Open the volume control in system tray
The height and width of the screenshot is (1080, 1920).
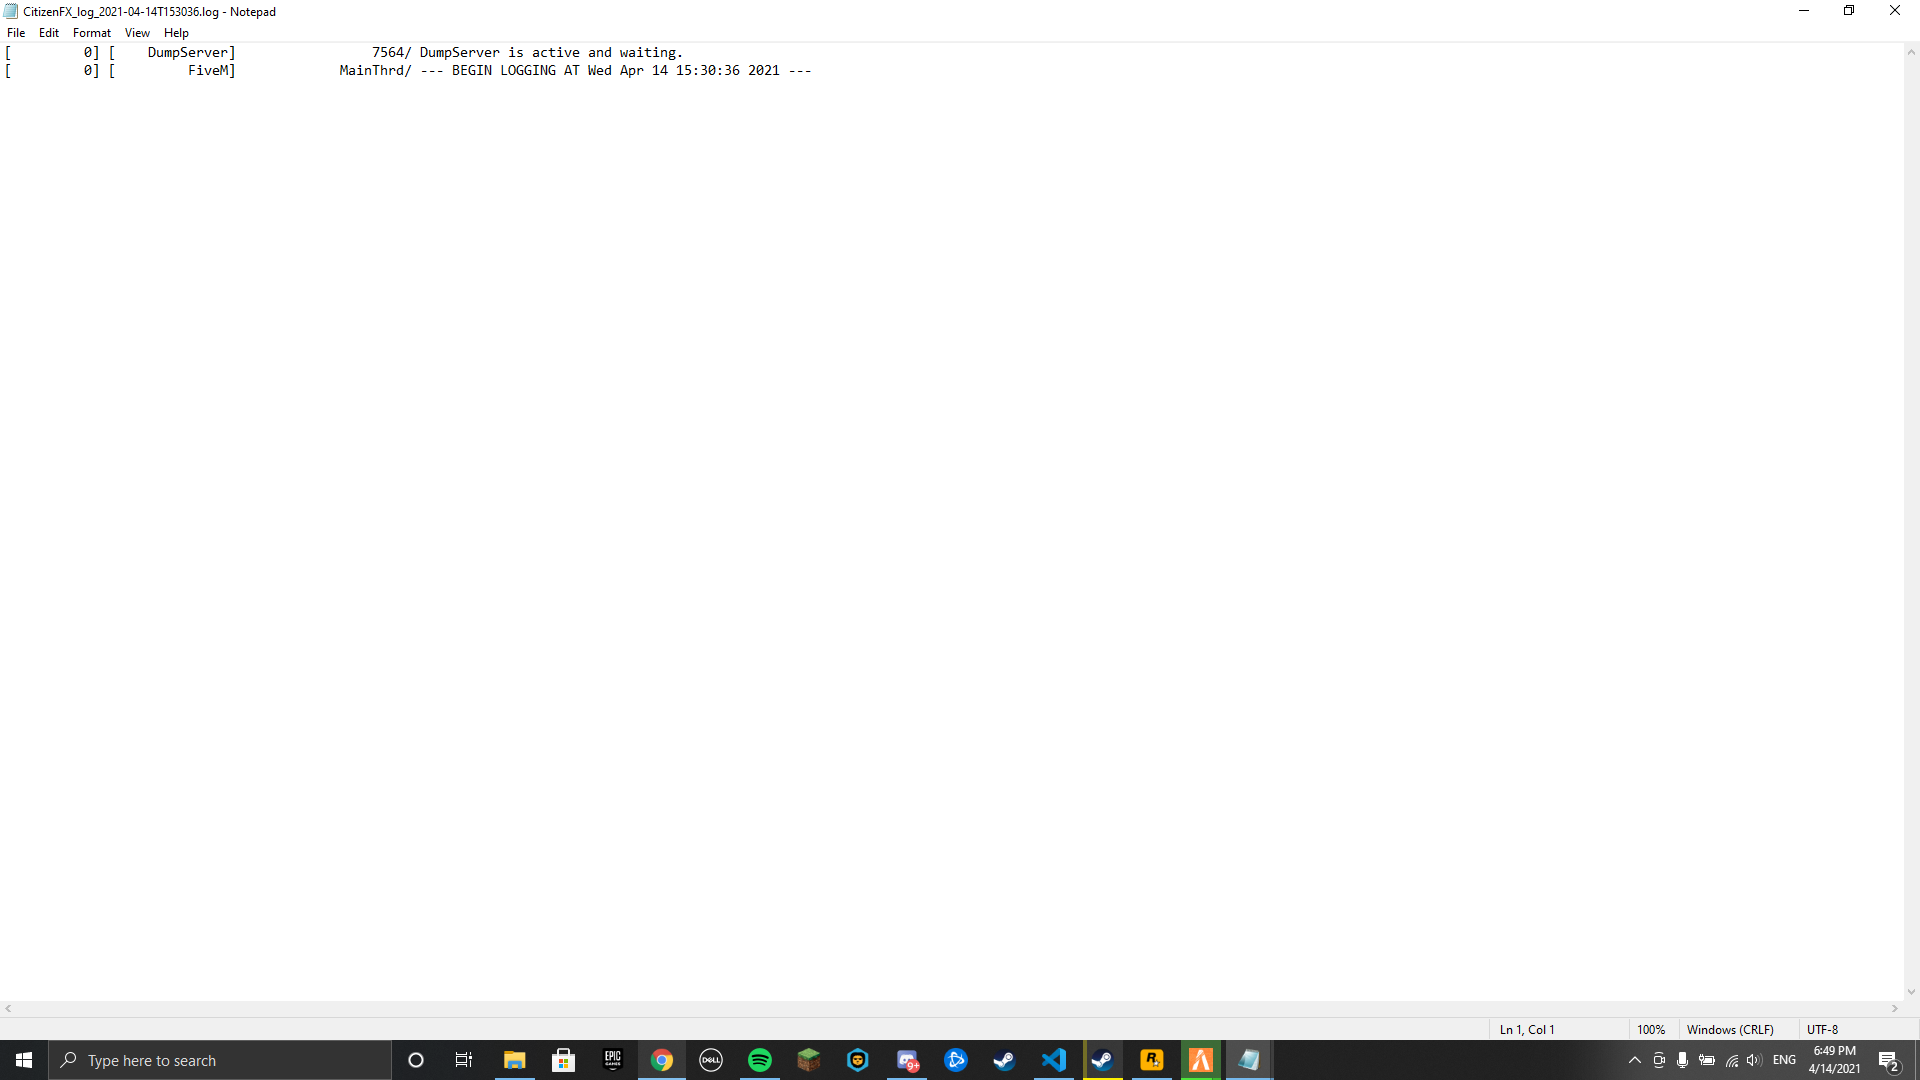click(1753, 1061)
